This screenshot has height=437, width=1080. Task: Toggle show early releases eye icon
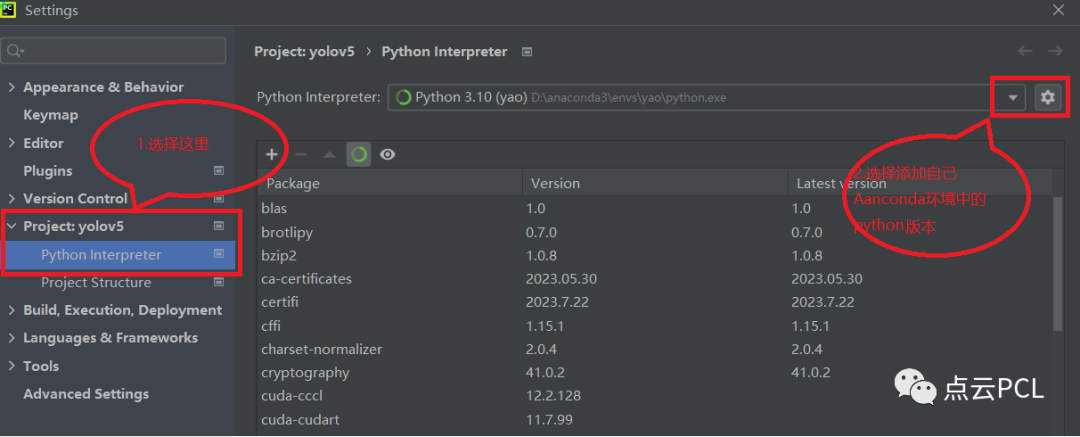[387, 154]
